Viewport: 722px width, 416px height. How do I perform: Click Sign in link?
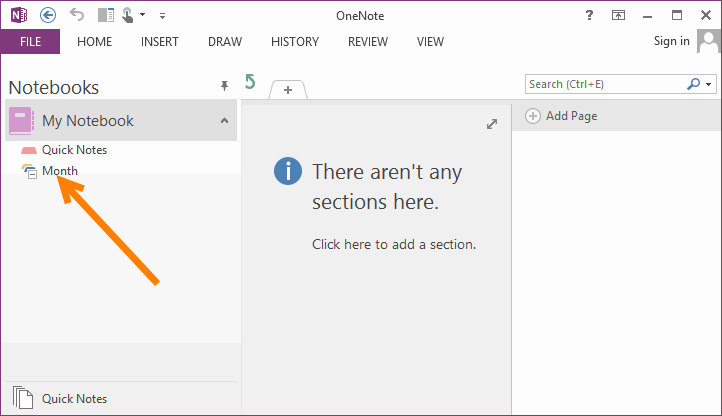click(671, 41)
